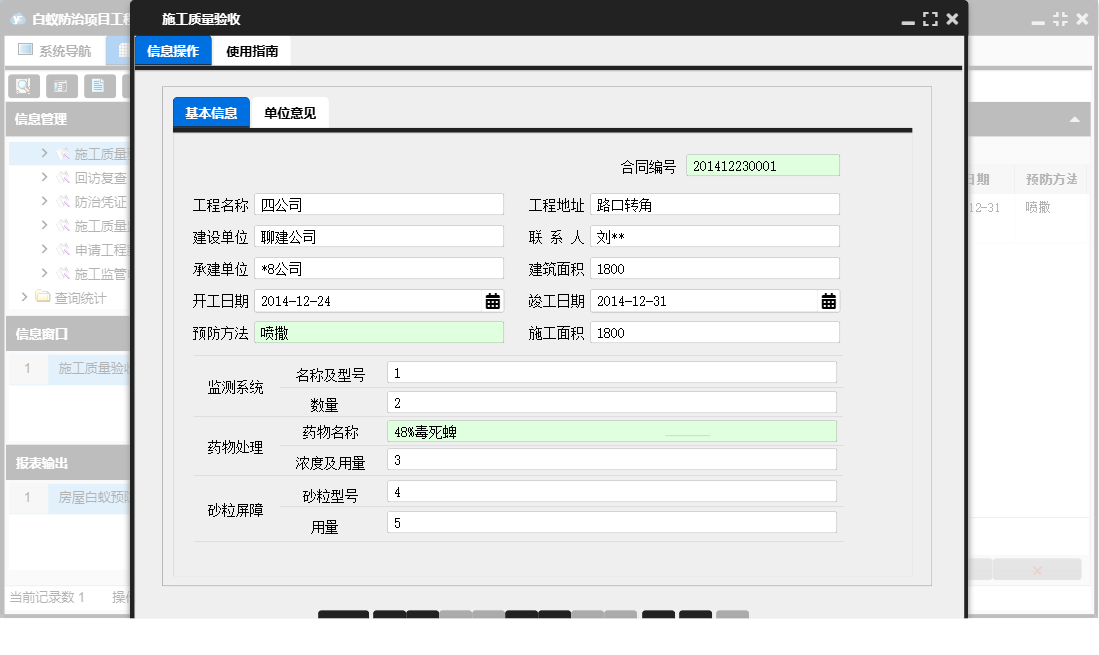
Task: Collapse the right panel using the up arrow
Action: [x=1074, y=120]
